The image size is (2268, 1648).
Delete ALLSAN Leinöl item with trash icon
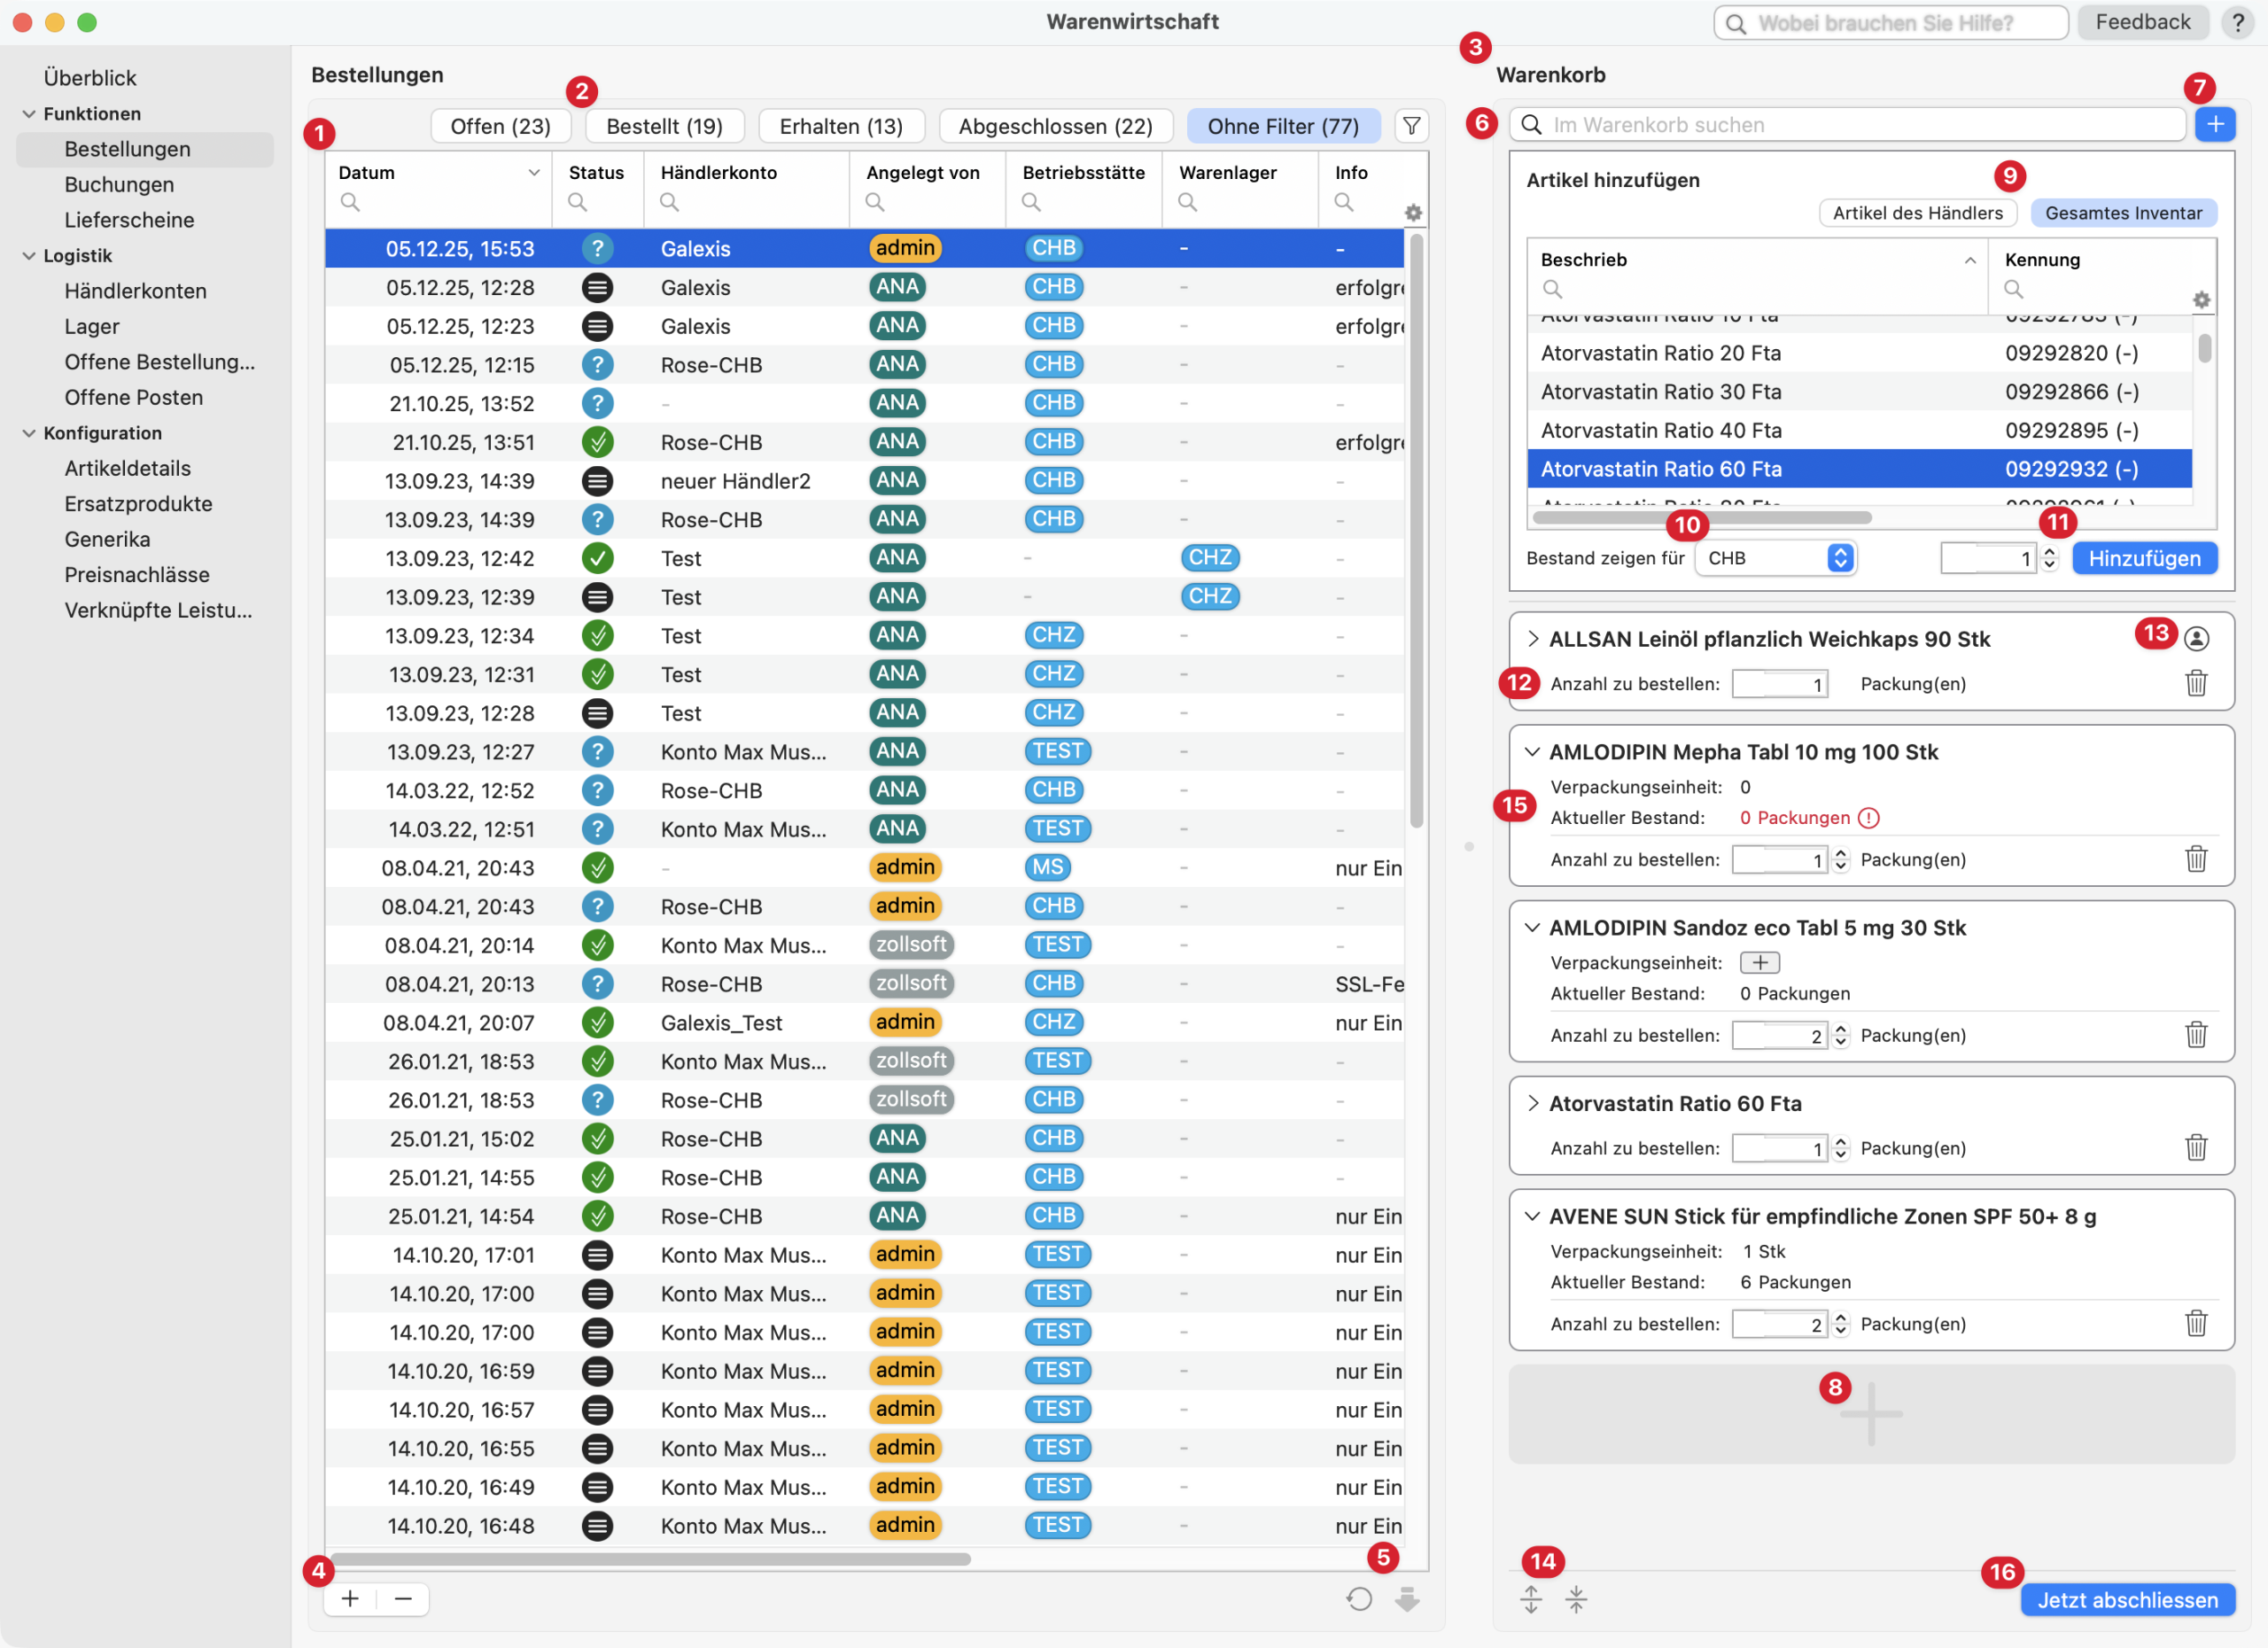[x=2195, y=683]
